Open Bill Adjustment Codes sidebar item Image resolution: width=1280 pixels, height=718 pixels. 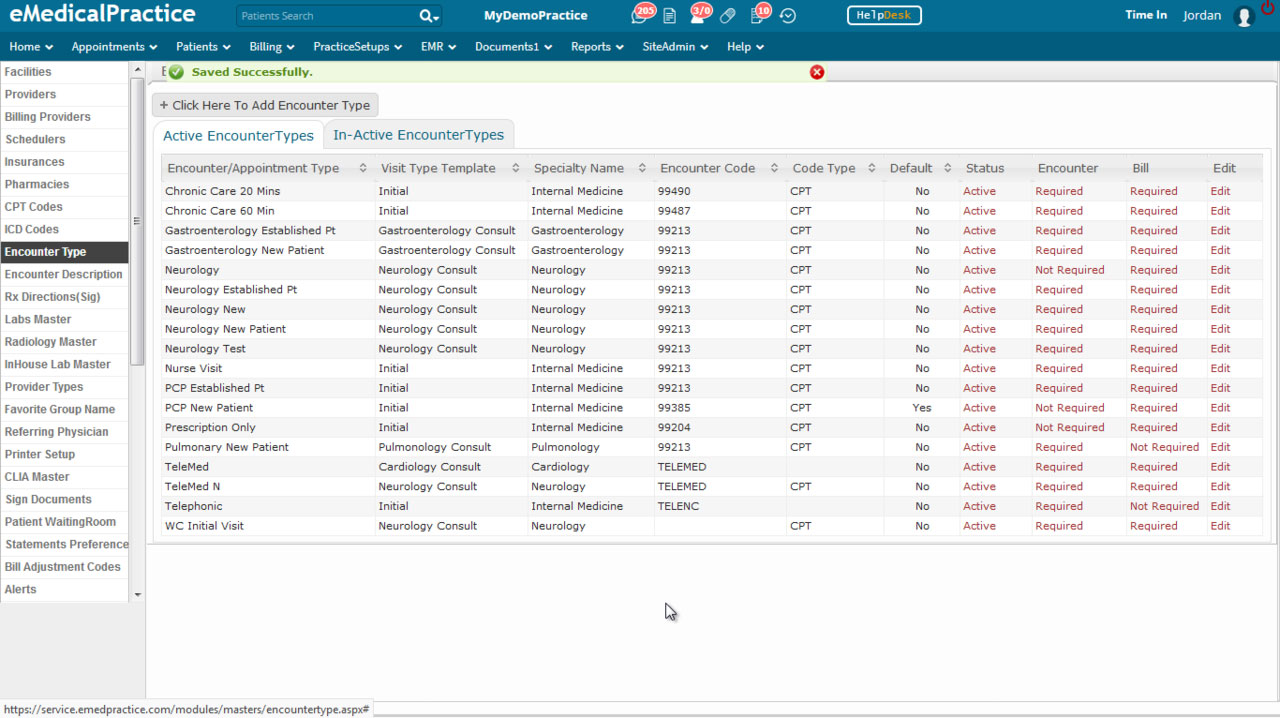click(x=65, y=567)
